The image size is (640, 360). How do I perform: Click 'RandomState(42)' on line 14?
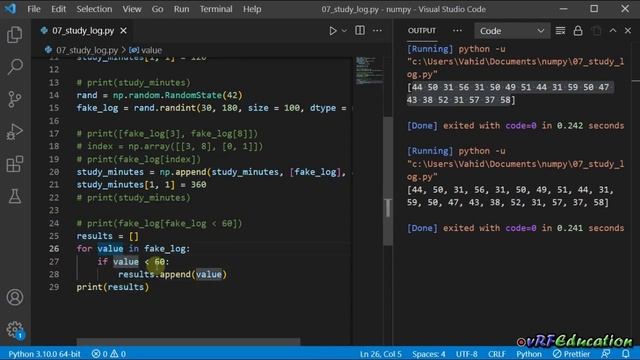coord(204,95)
